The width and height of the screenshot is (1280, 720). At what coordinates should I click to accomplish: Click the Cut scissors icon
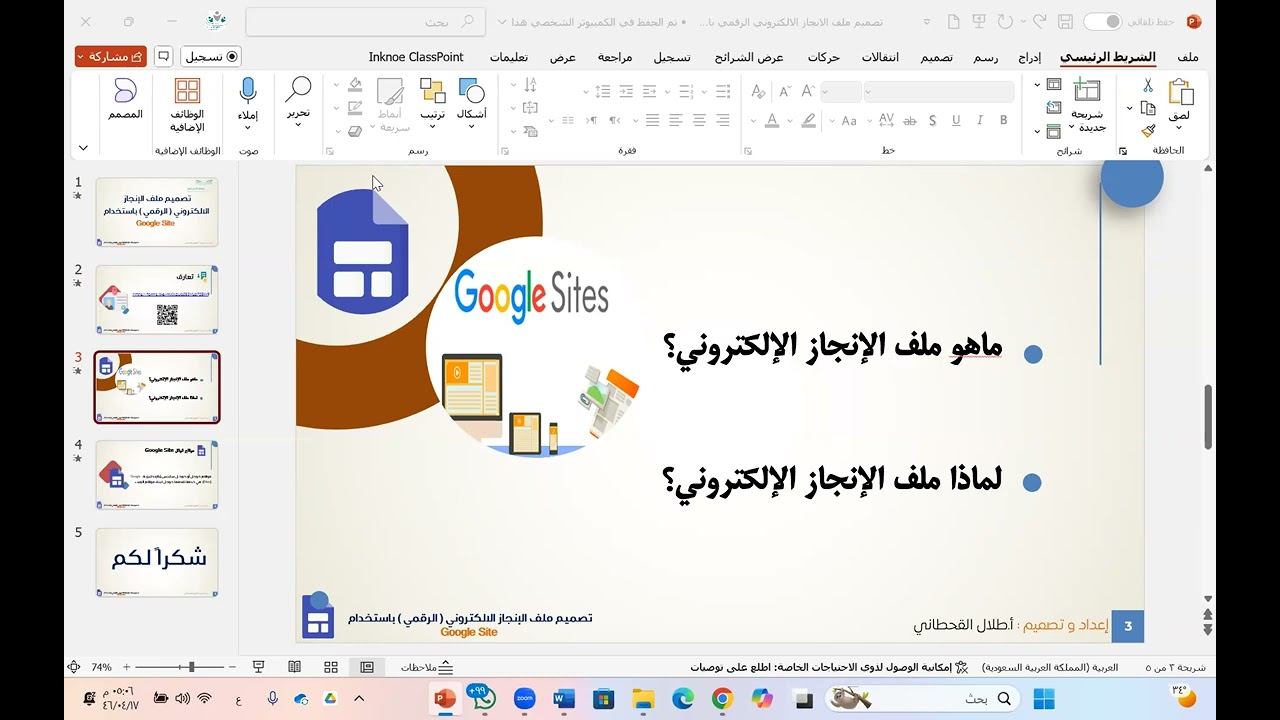pyautogui.click(x=1148, y=86)
